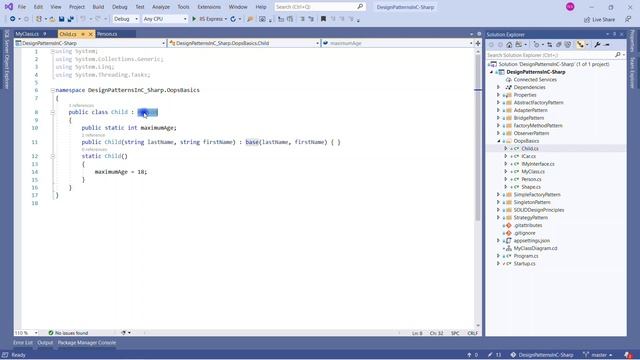640x360 pixels.
Task: Open the Output tab
Action: click(x=45, y=343)
